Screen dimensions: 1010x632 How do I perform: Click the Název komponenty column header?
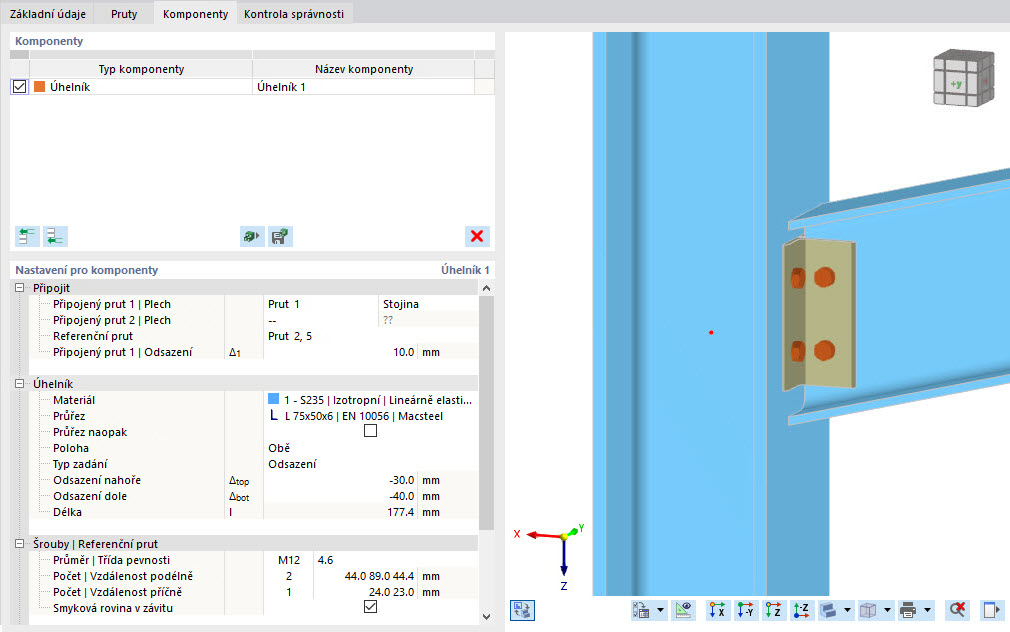point(363,69)
